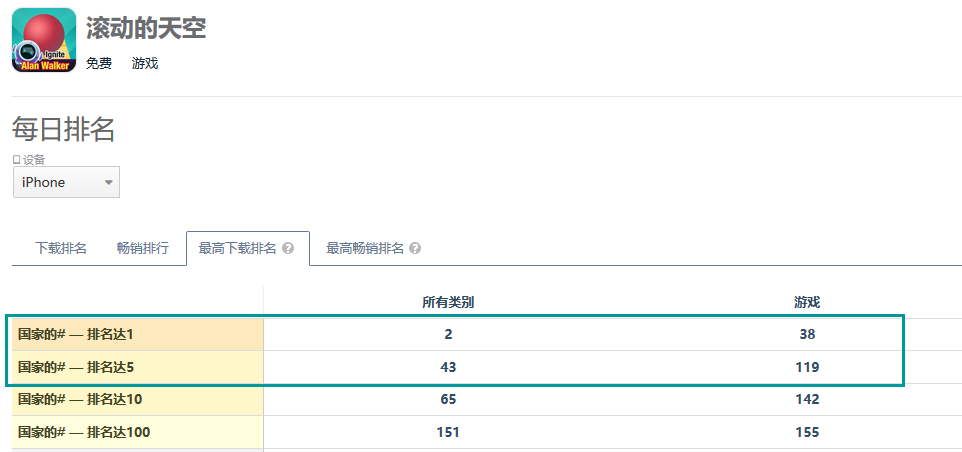This screenshot has height=452, width=962.
Task: Click the 免费 label under app title
Action: tap(99, 63)
